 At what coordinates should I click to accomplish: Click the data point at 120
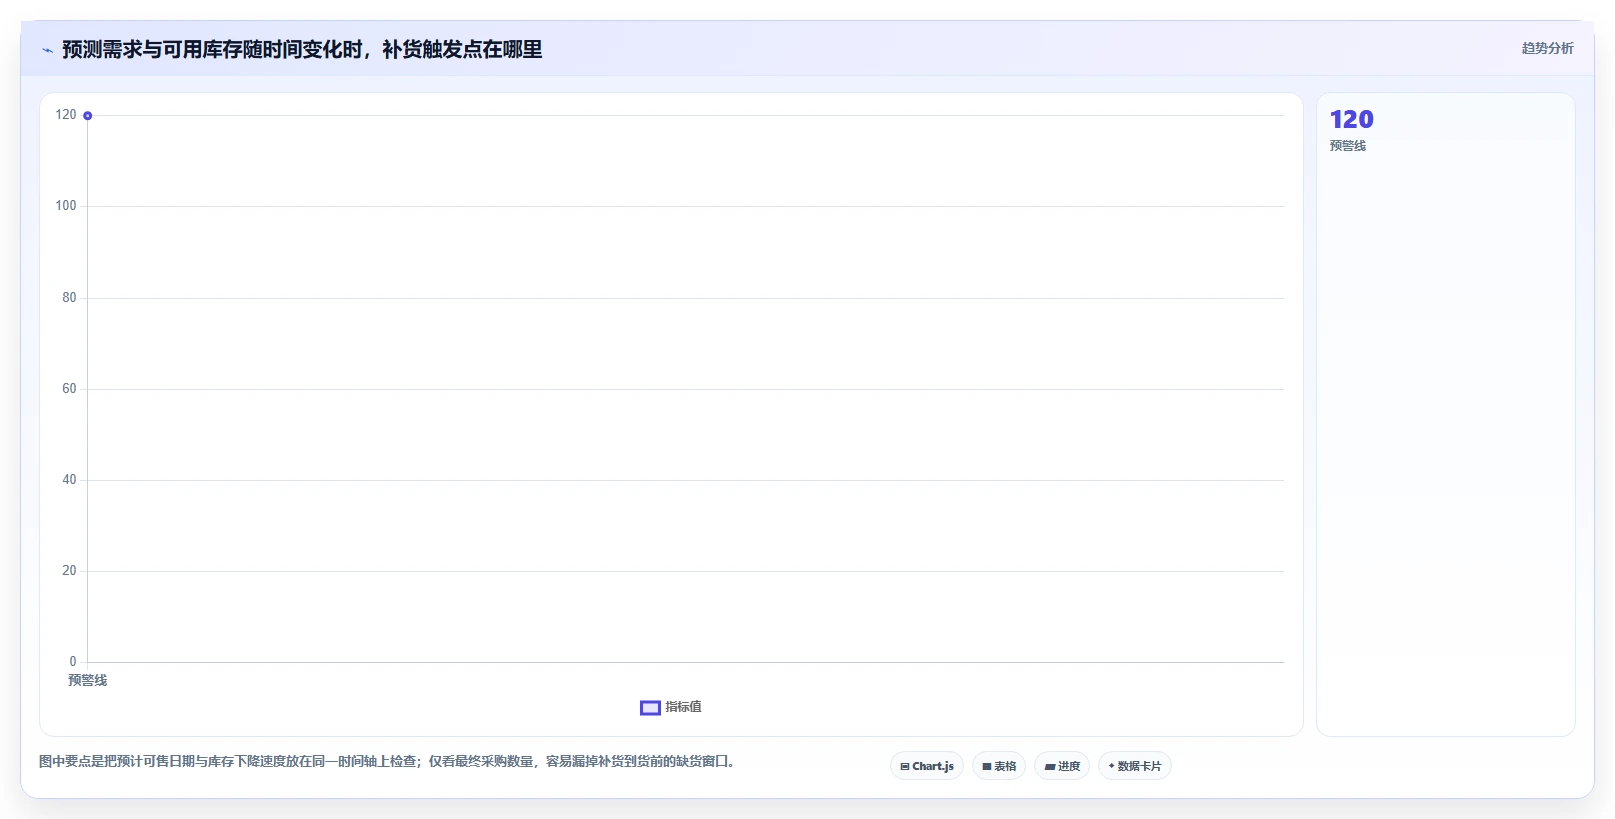[88, 116]
